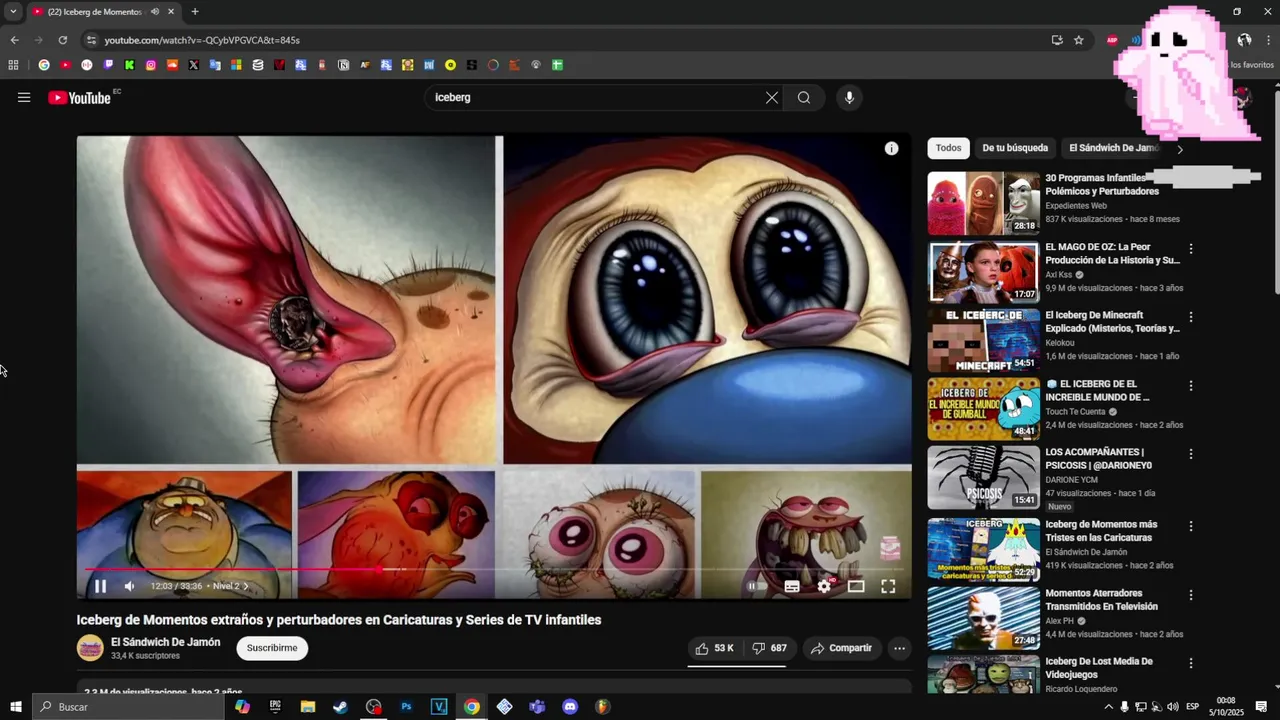
Task: Show more filter chips with right arrow
Action: (x=1180, y=149)
